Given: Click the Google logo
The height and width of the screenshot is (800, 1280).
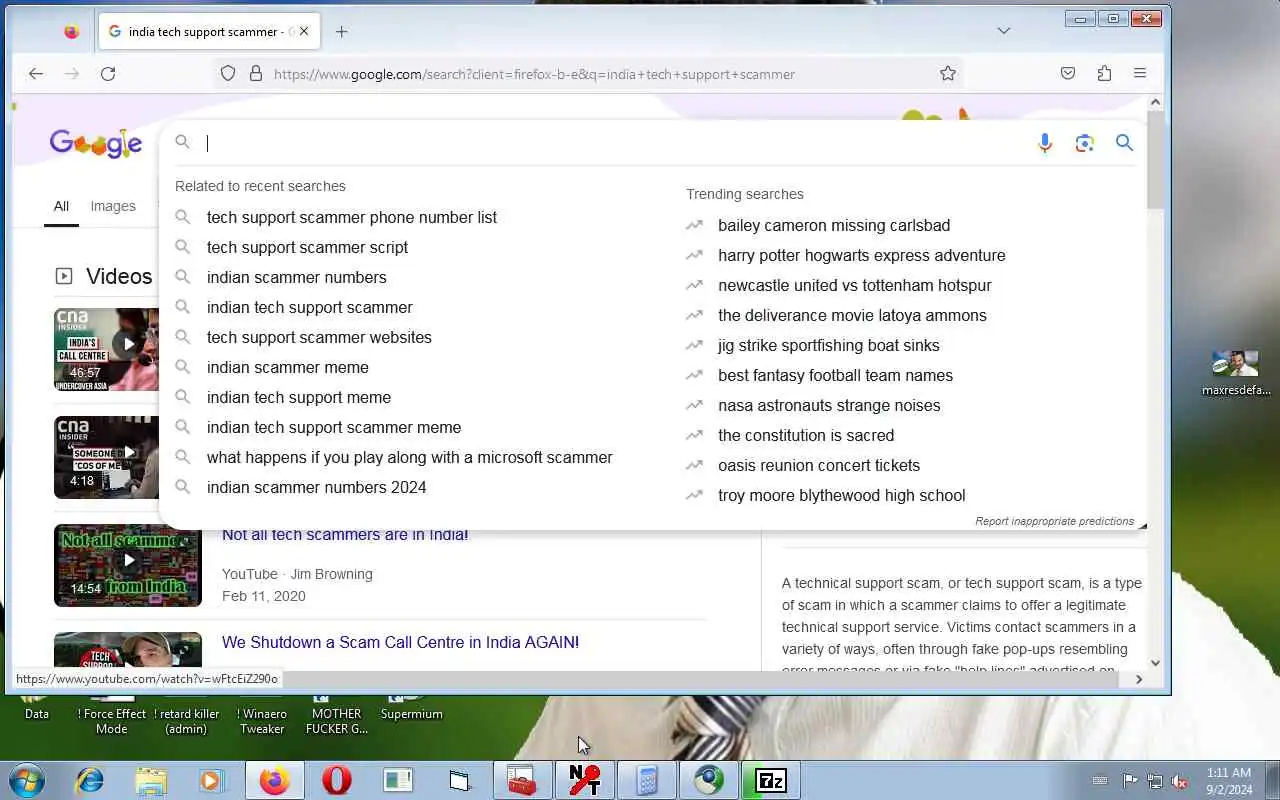Looking at the screenshot, I should click(96, 144).
